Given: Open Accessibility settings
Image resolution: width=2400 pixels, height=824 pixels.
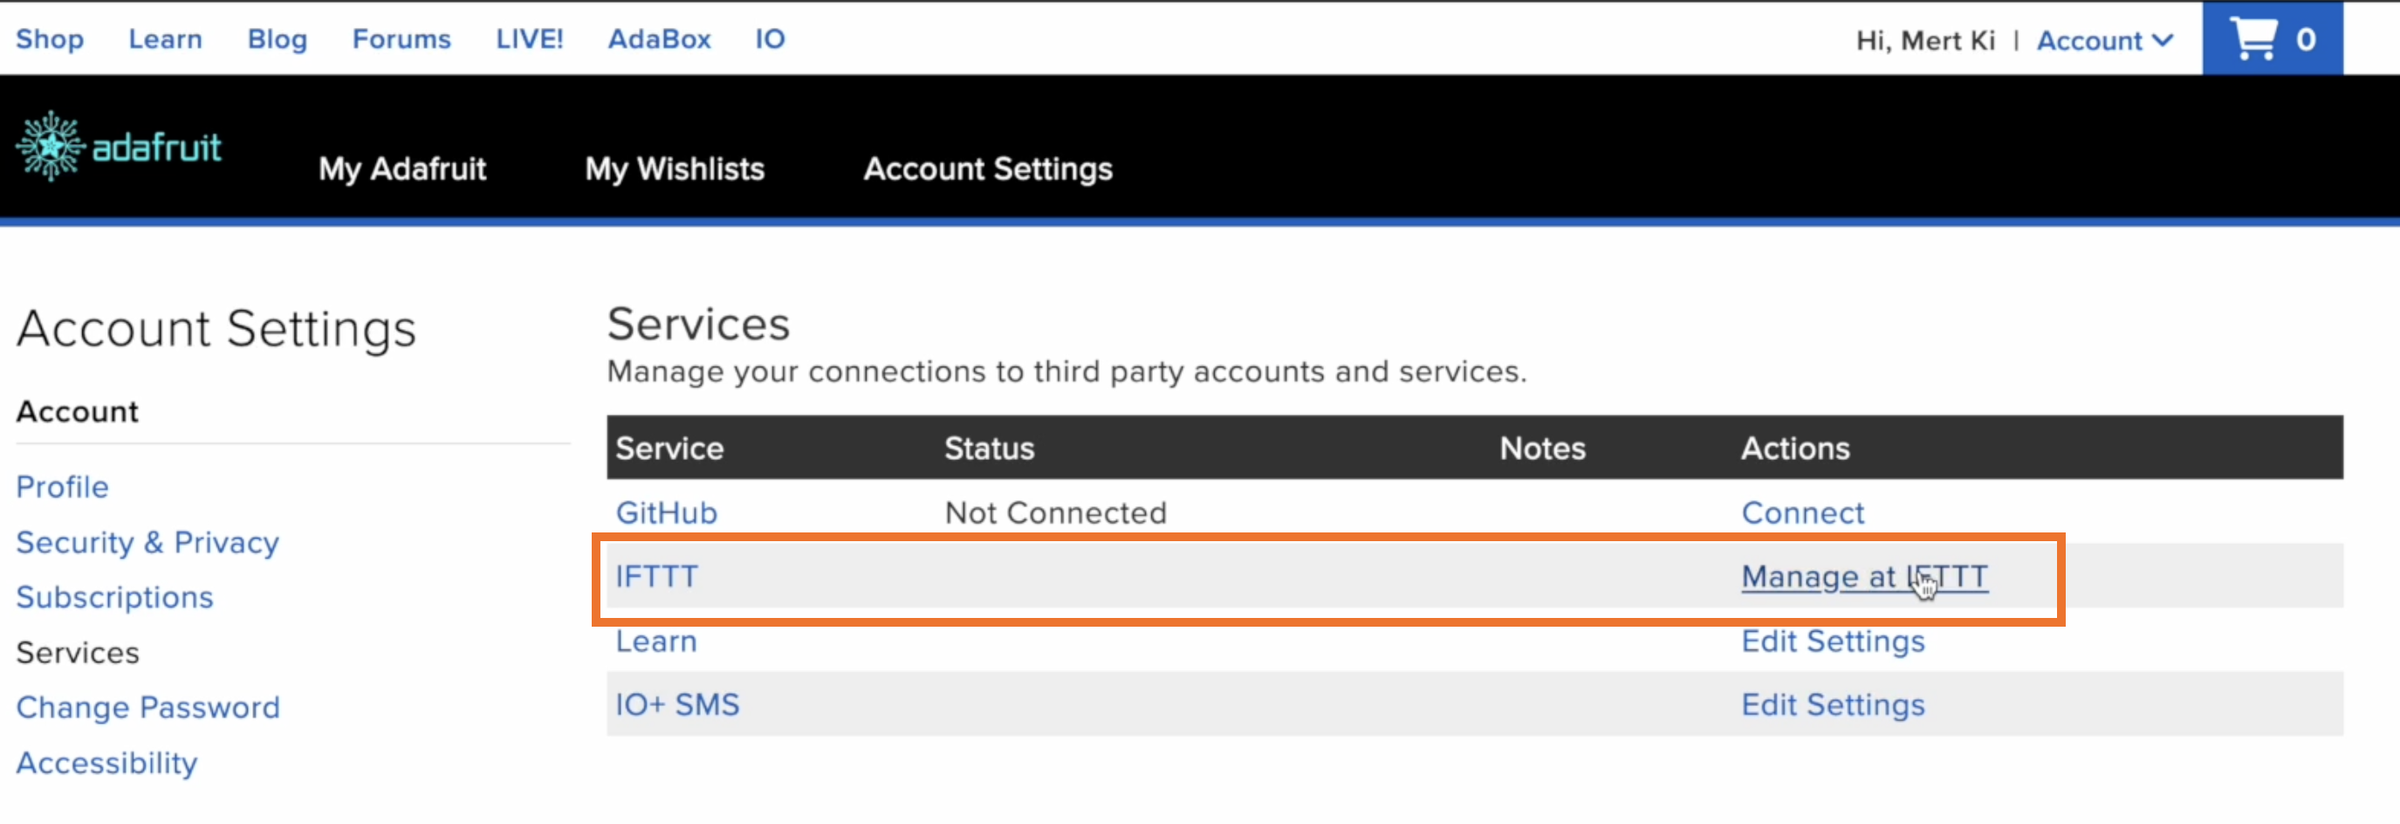Looking at the screenshot, I should coord(107,763).
